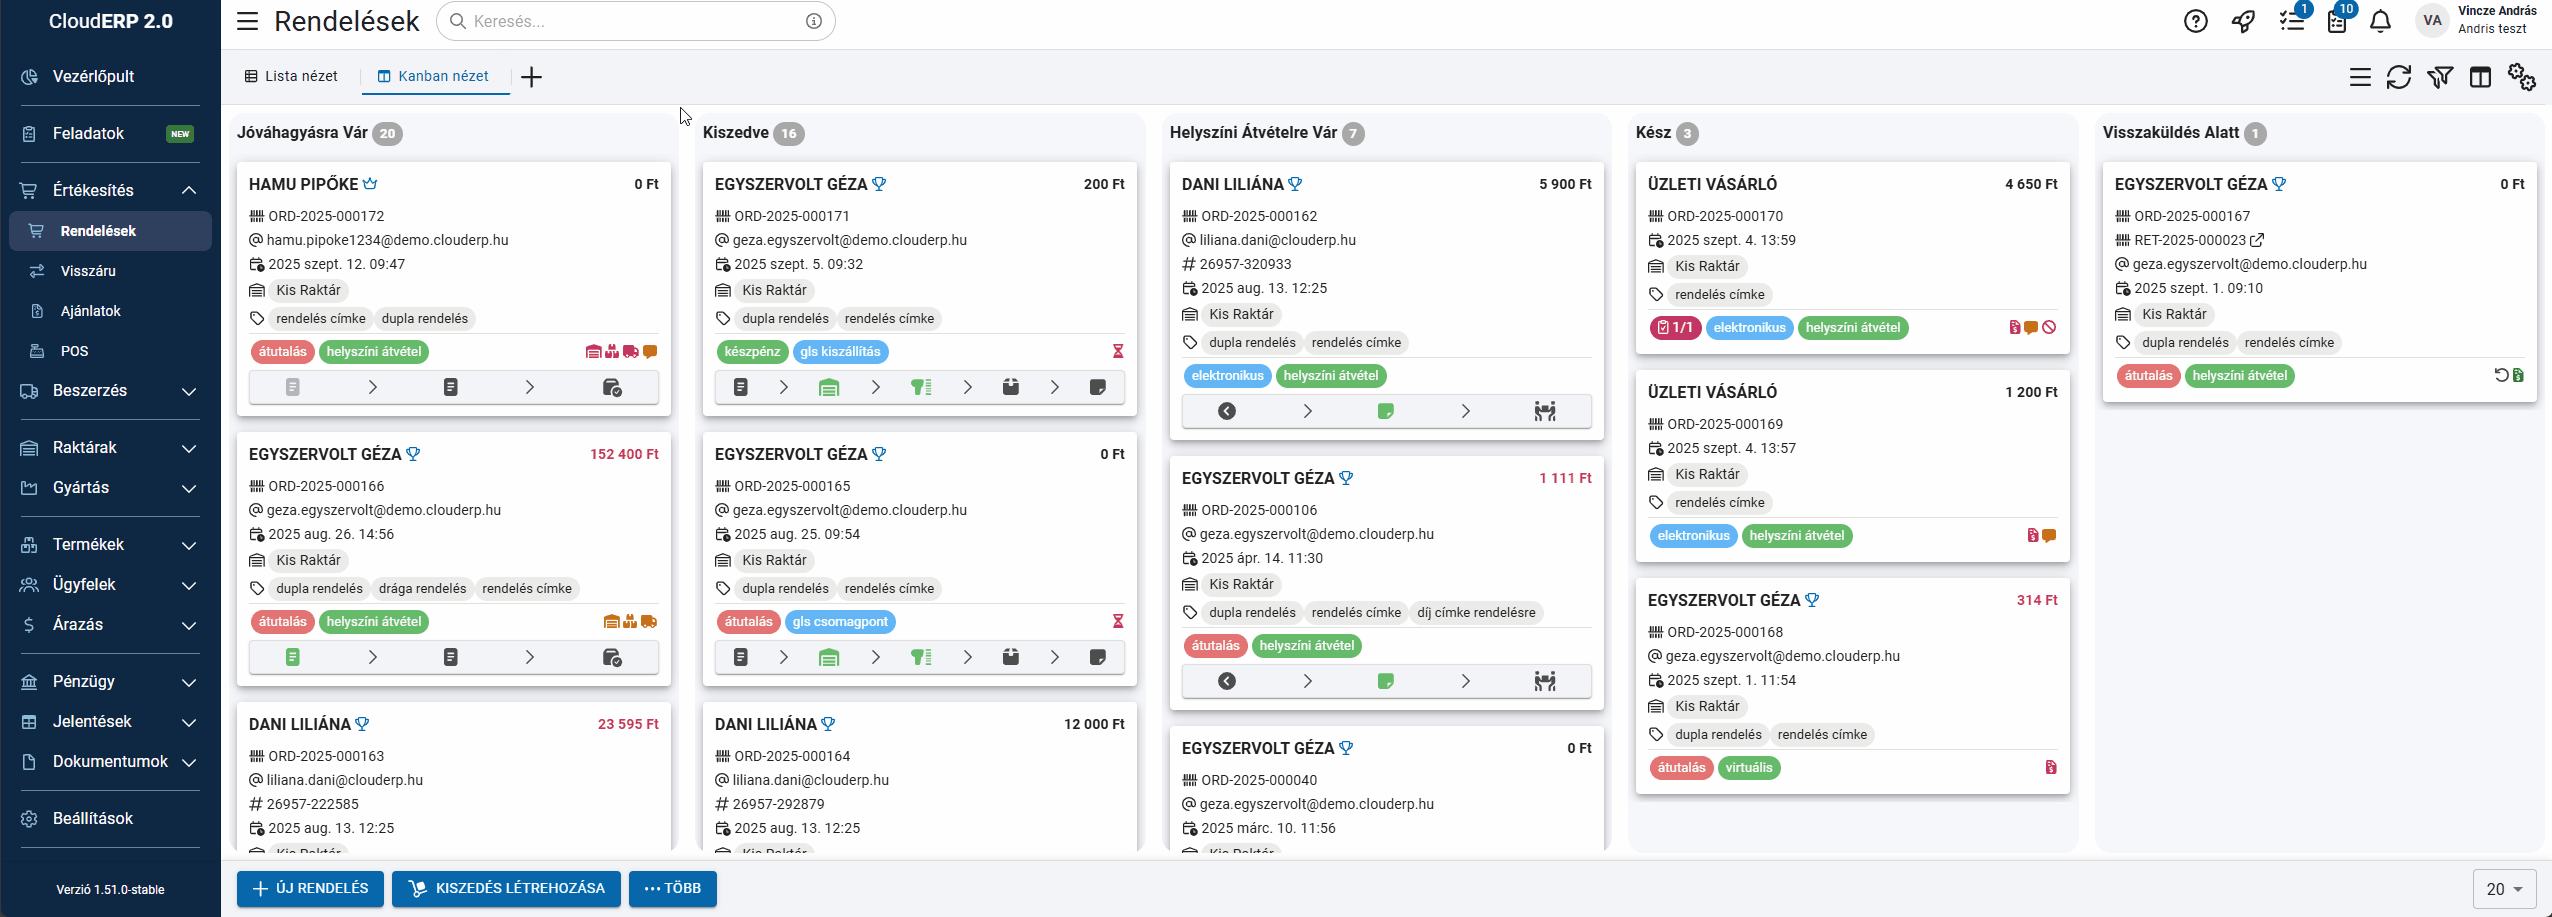Toggle the hamburger sidebar menu icon

coord(247,21)
